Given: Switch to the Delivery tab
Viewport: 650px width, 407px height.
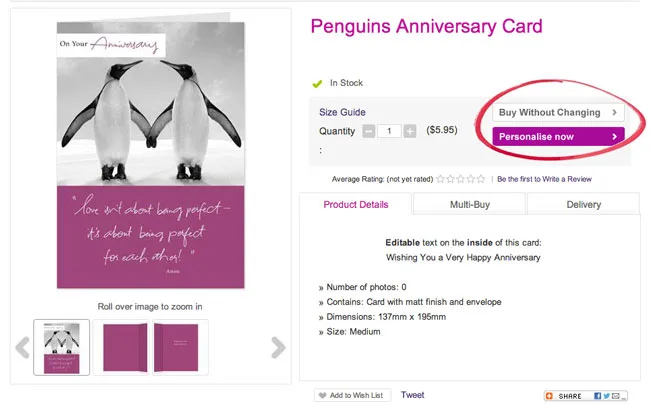Looking at the screenshot, I should (x=583, y=204).
